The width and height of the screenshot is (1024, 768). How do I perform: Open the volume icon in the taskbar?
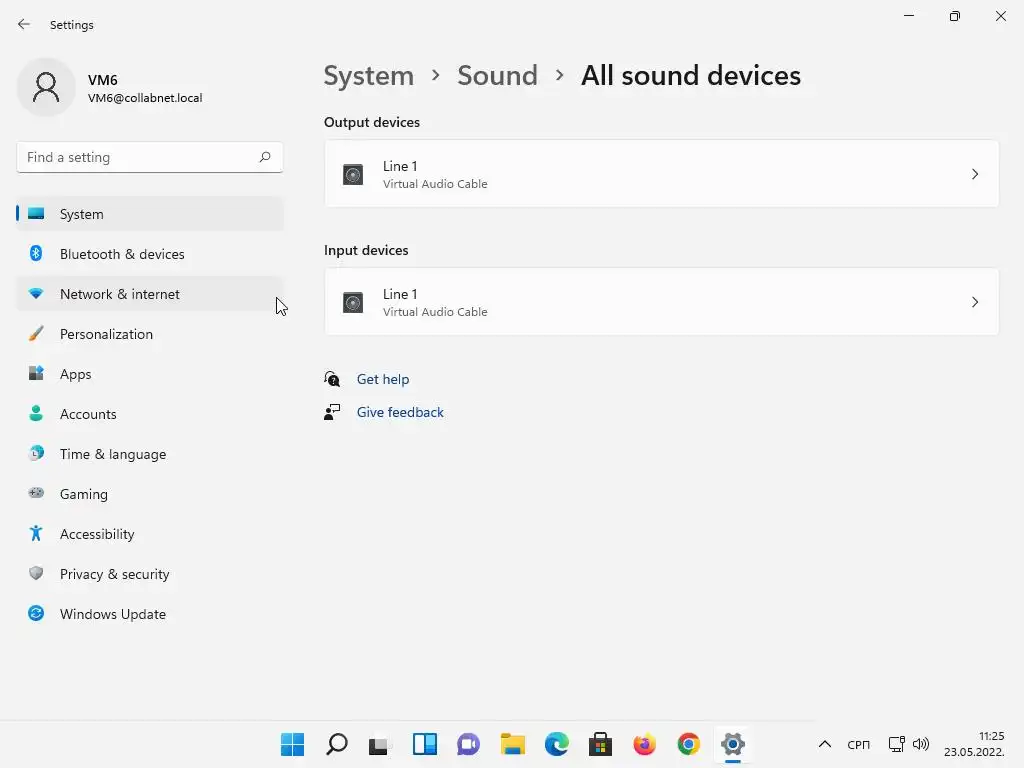921,744
